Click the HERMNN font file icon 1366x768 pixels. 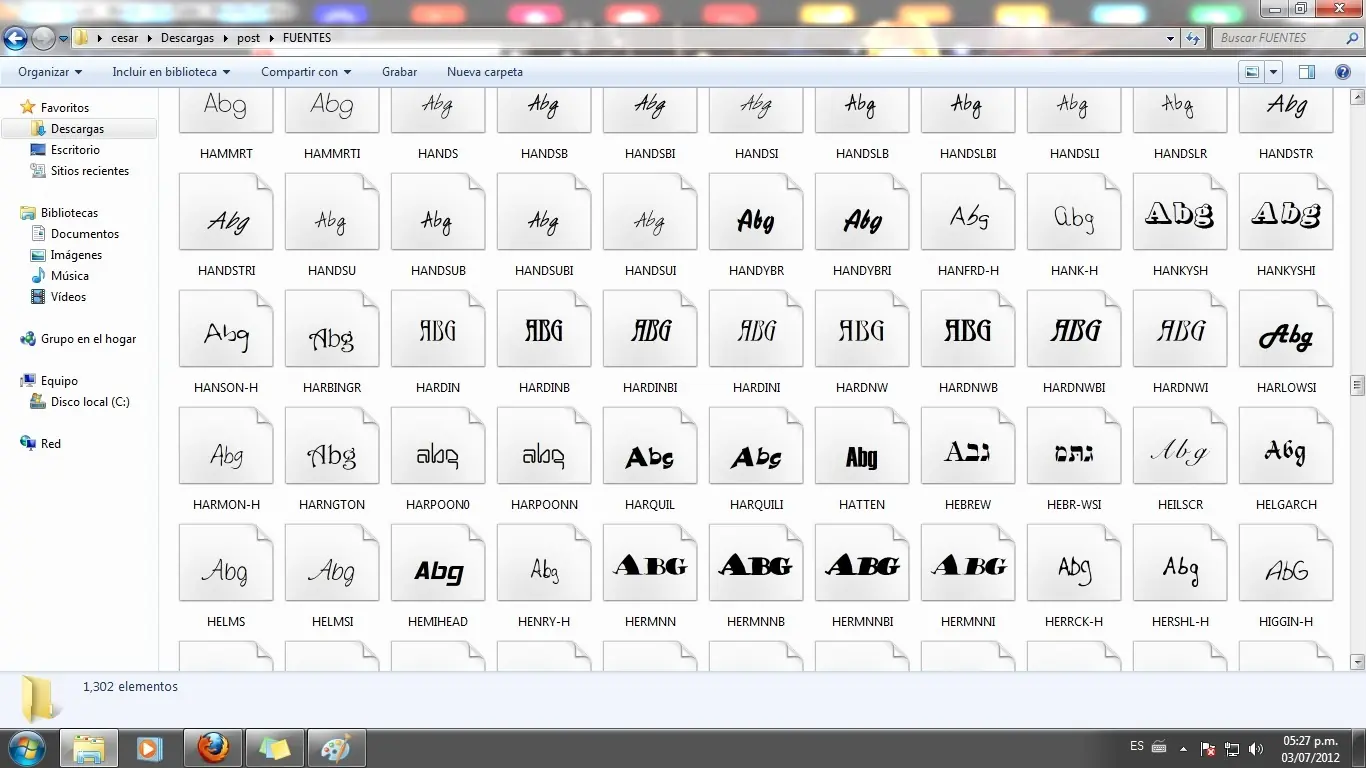[x=650, y=565]
